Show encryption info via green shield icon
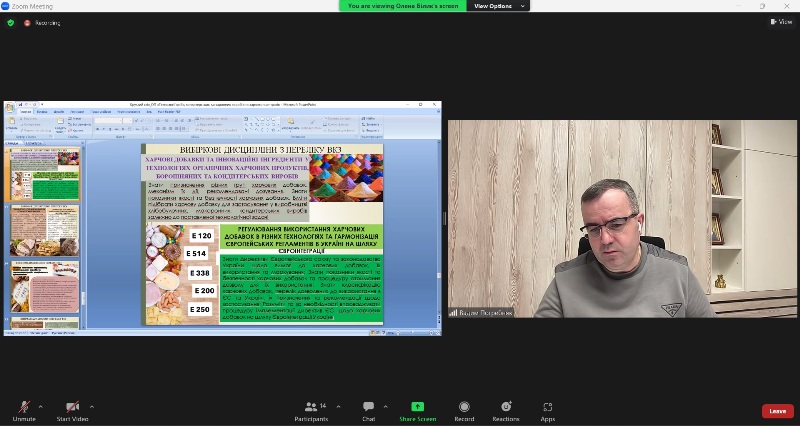Image resolution: width=800 pixels, height=426 pixels. pos(10,22)
